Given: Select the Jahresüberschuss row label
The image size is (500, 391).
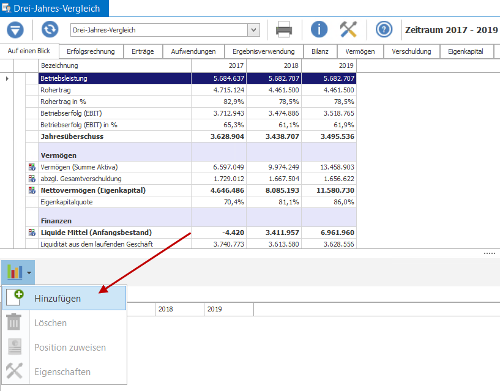Looking at the screenshot, I should [72, 136].
